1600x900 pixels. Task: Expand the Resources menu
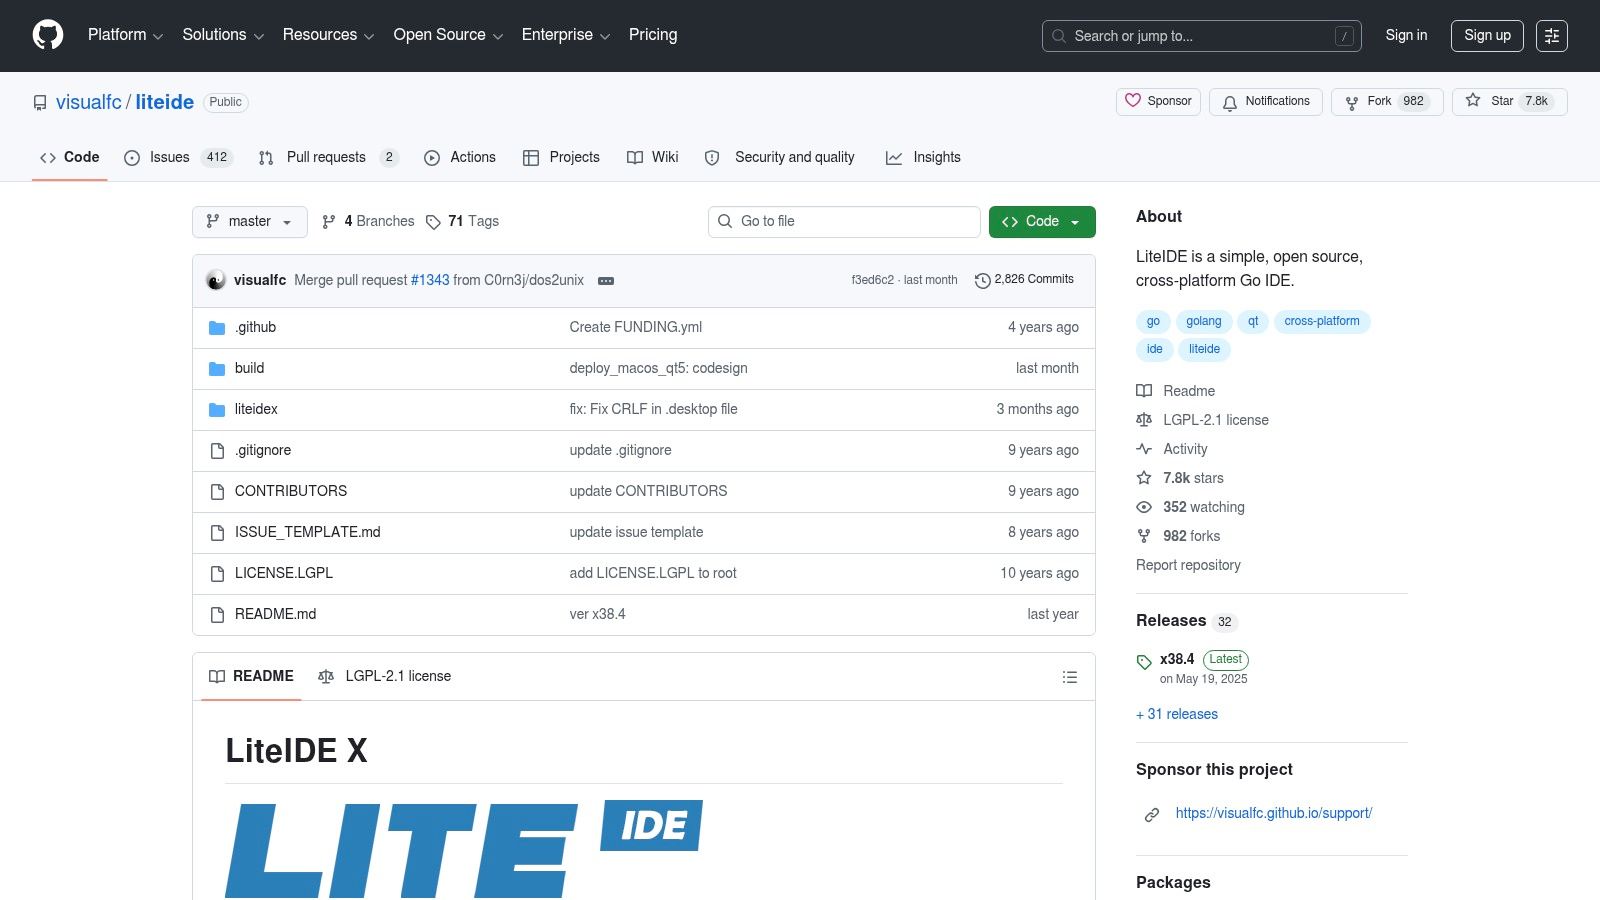click(x=328, y=35)
